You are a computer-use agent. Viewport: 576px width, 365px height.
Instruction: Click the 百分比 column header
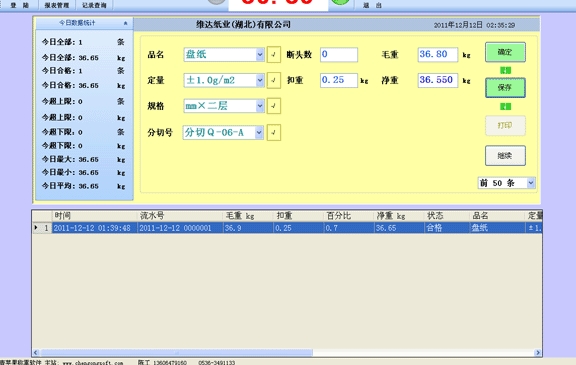(x=349, y=216)
